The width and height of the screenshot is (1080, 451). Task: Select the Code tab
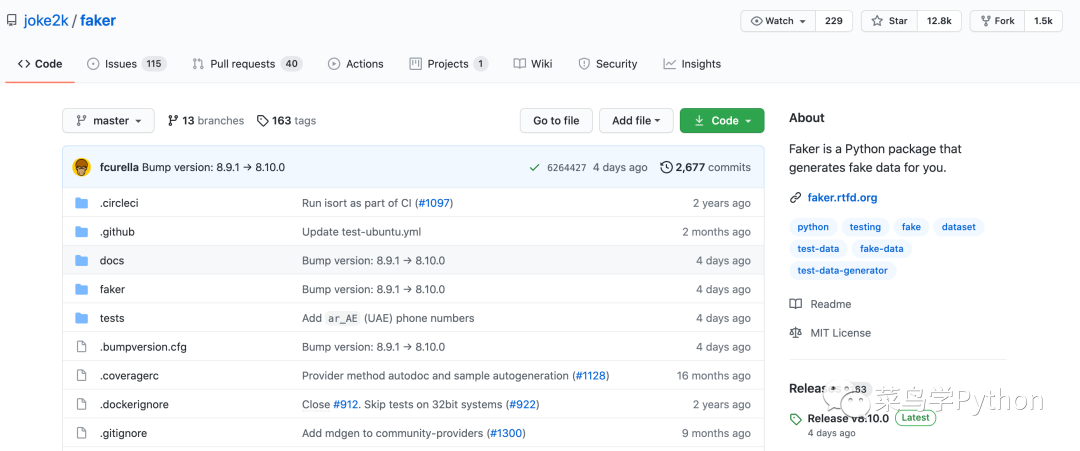click(x=40, y=64)
